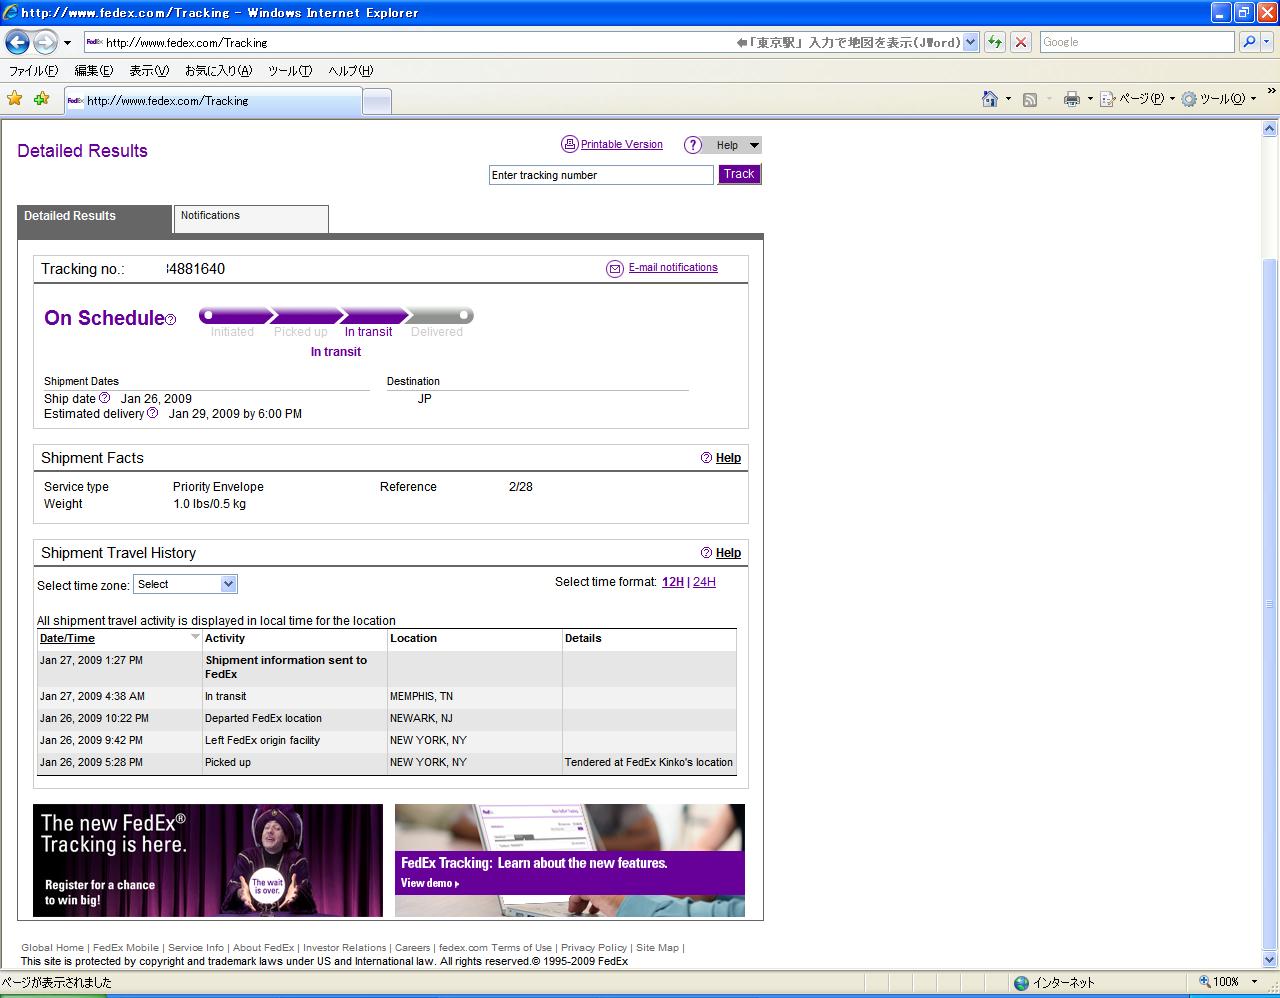Open the address bar history dropdown

pyautogui.click(x=970, y=42)
